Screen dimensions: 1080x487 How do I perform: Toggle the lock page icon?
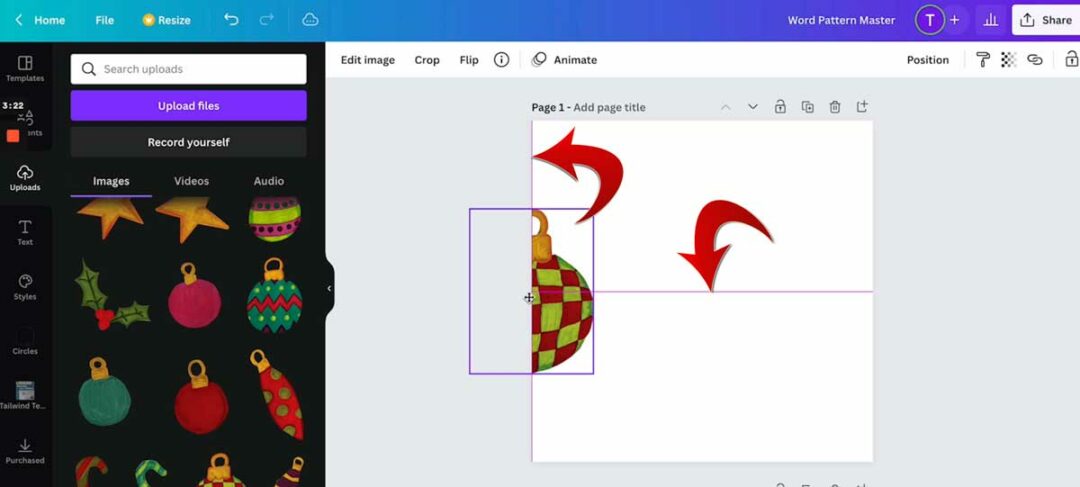[x=780, y=107]
